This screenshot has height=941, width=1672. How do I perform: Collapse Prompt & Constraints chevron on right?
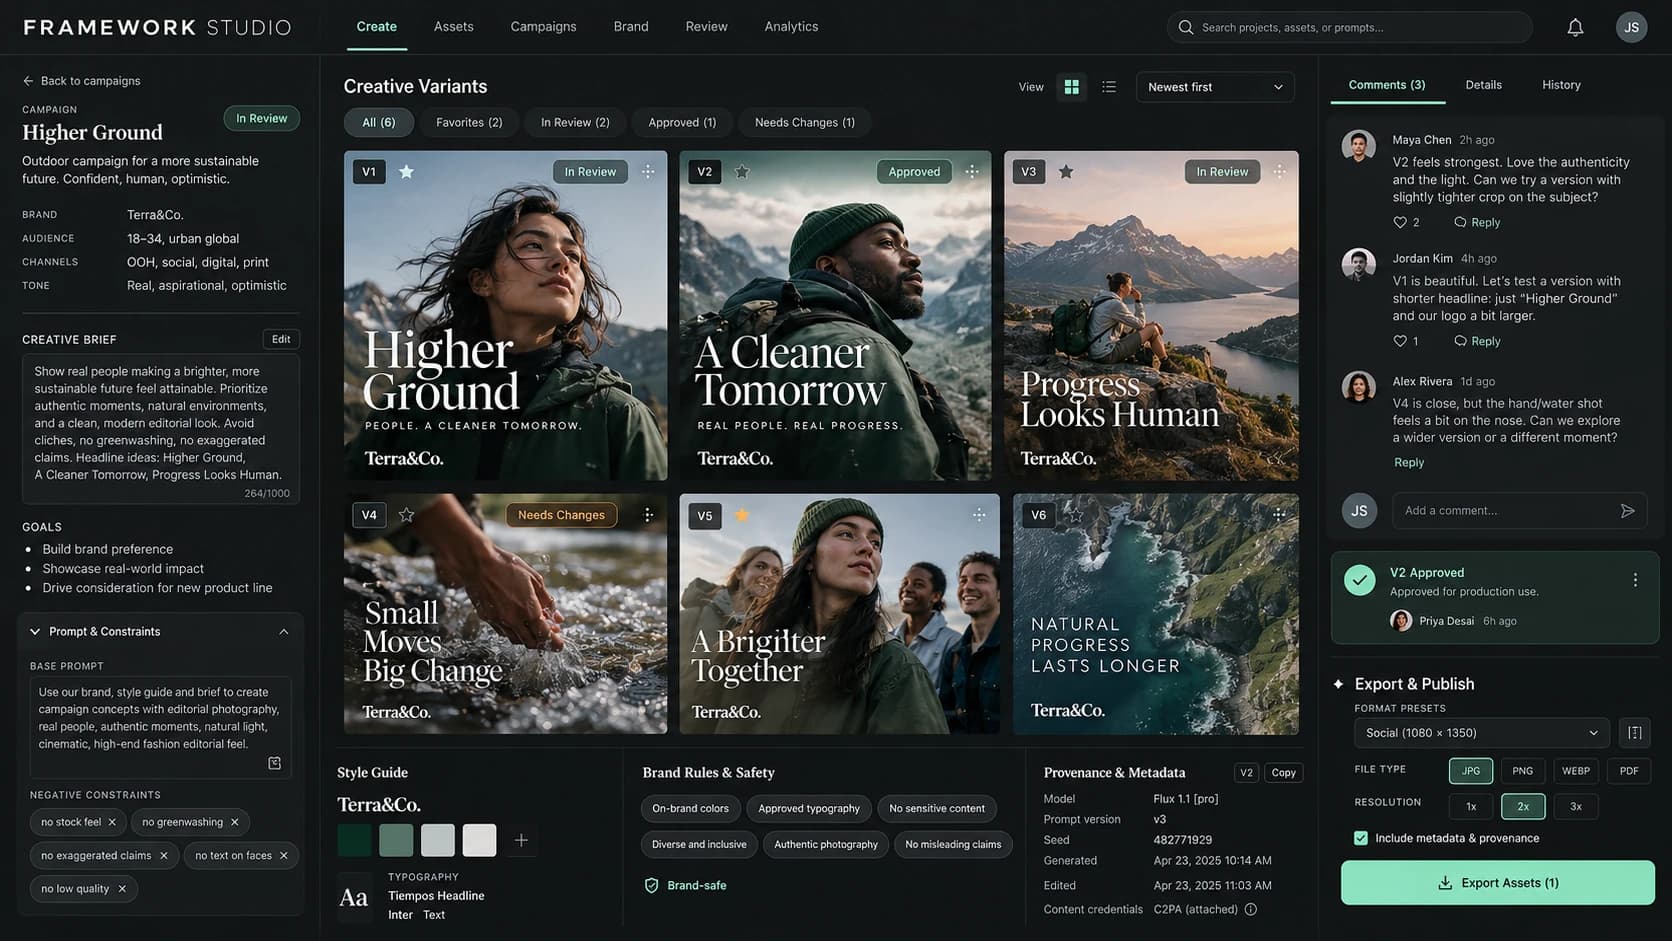coord(284,632)
